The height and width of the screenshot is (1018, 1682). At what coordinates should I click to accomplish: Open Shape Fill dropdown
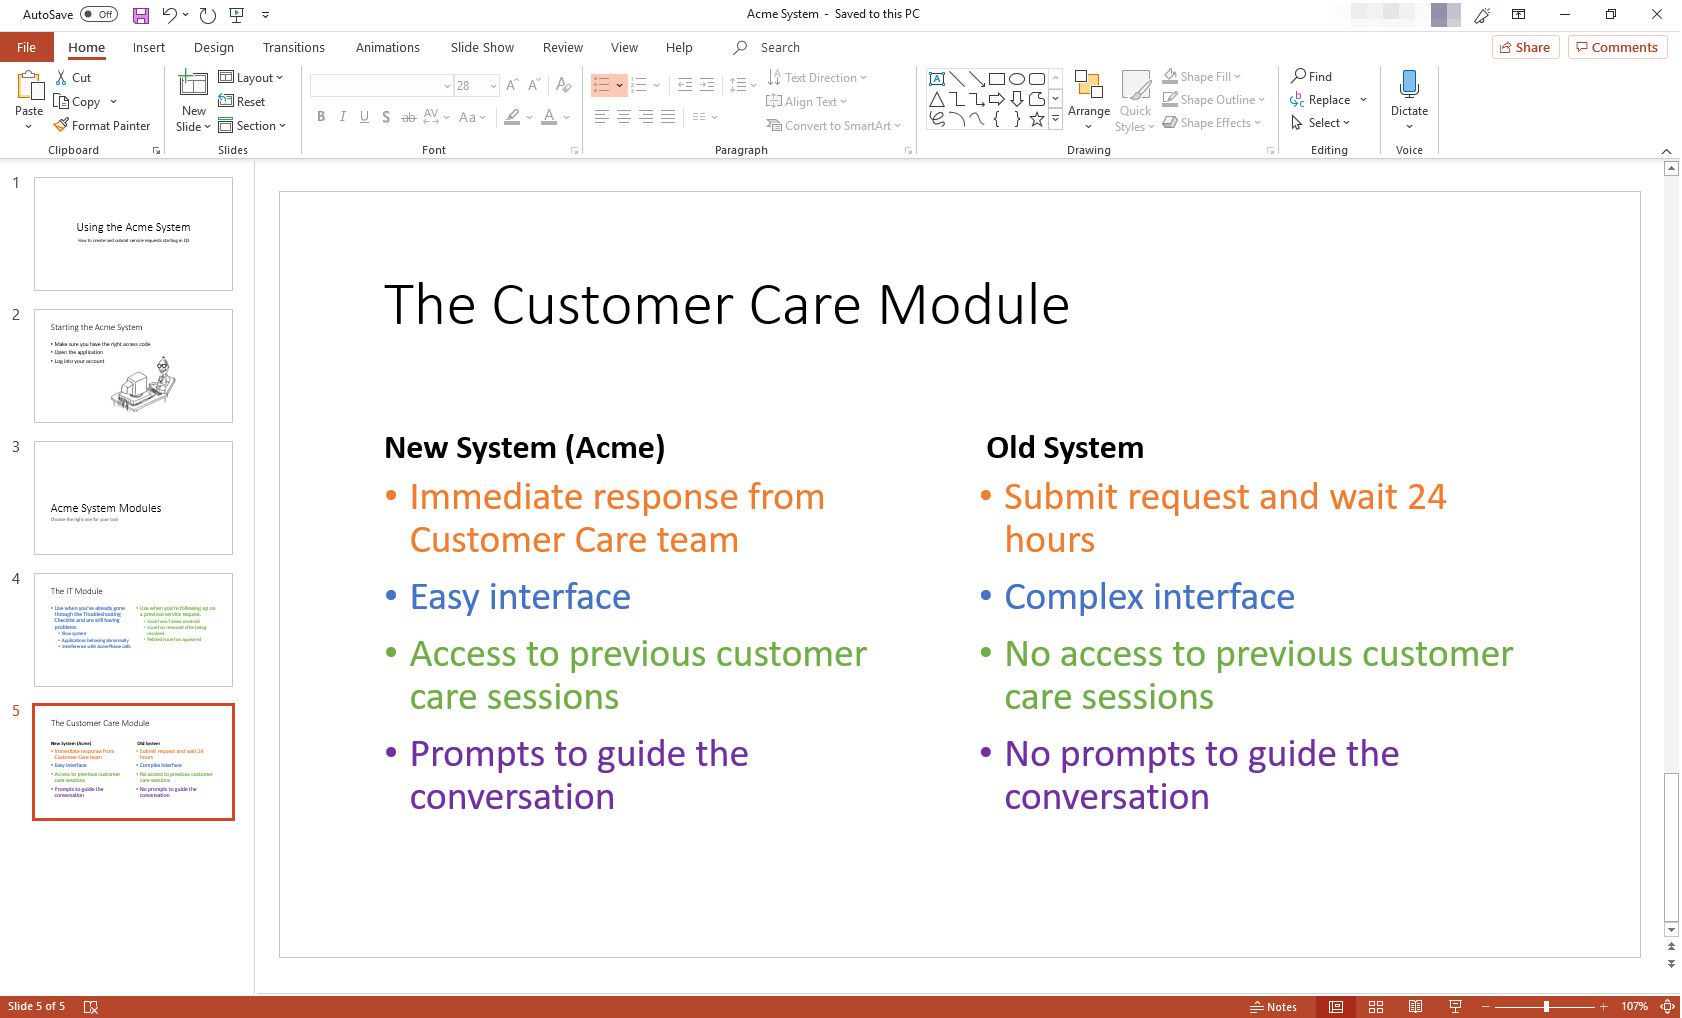point(1201,76)
